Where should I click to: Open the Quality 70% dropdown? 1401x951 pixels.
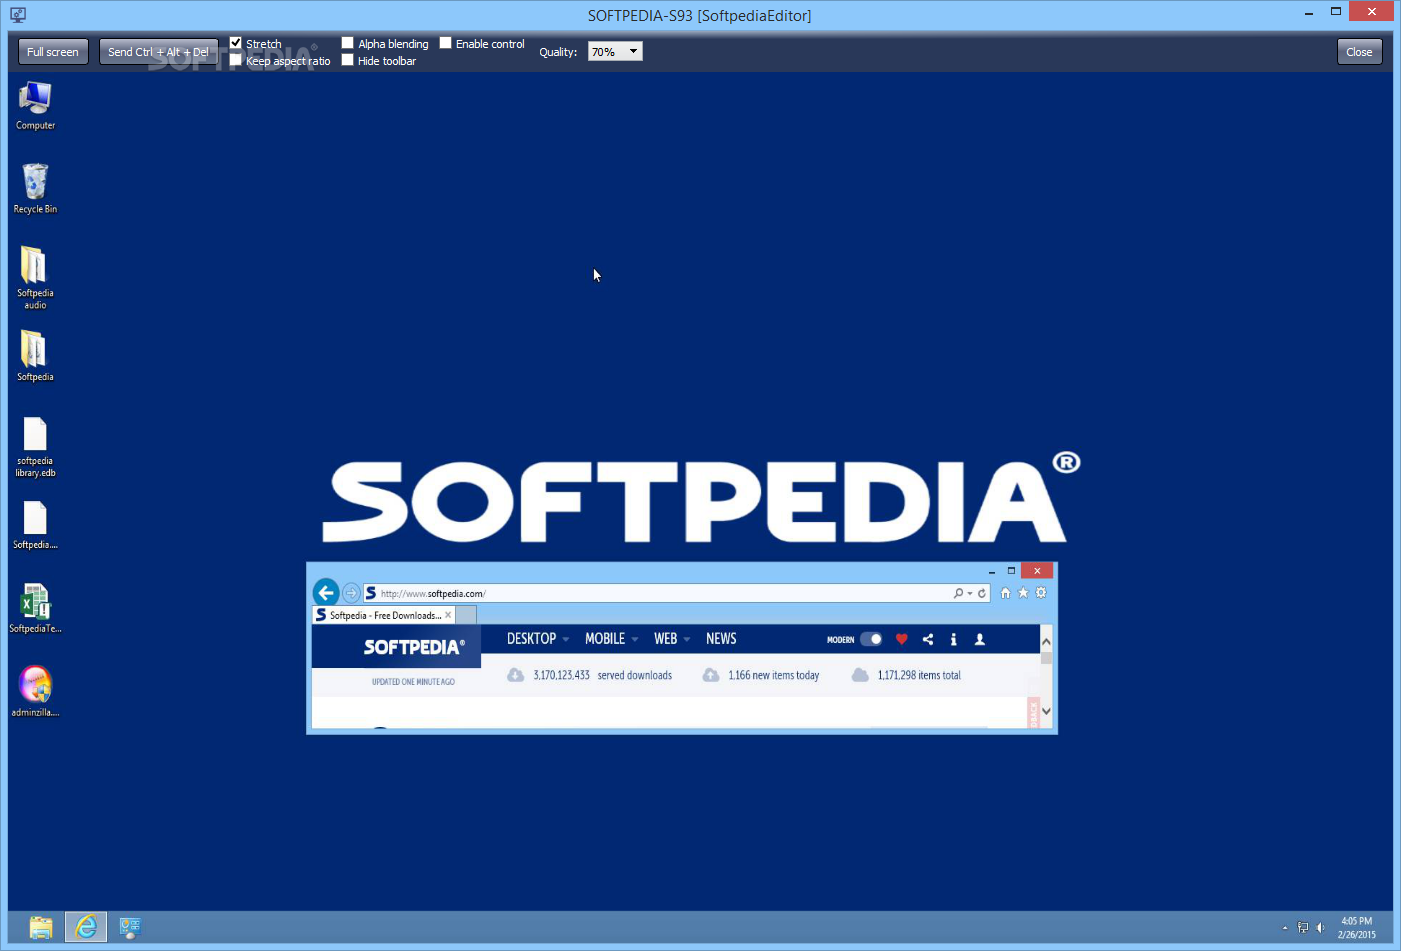coord(615,52)
